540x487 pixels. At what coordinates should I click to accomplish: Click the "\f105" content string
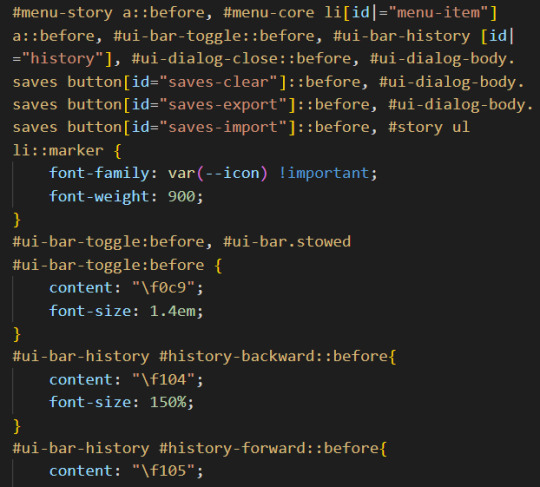164,471
